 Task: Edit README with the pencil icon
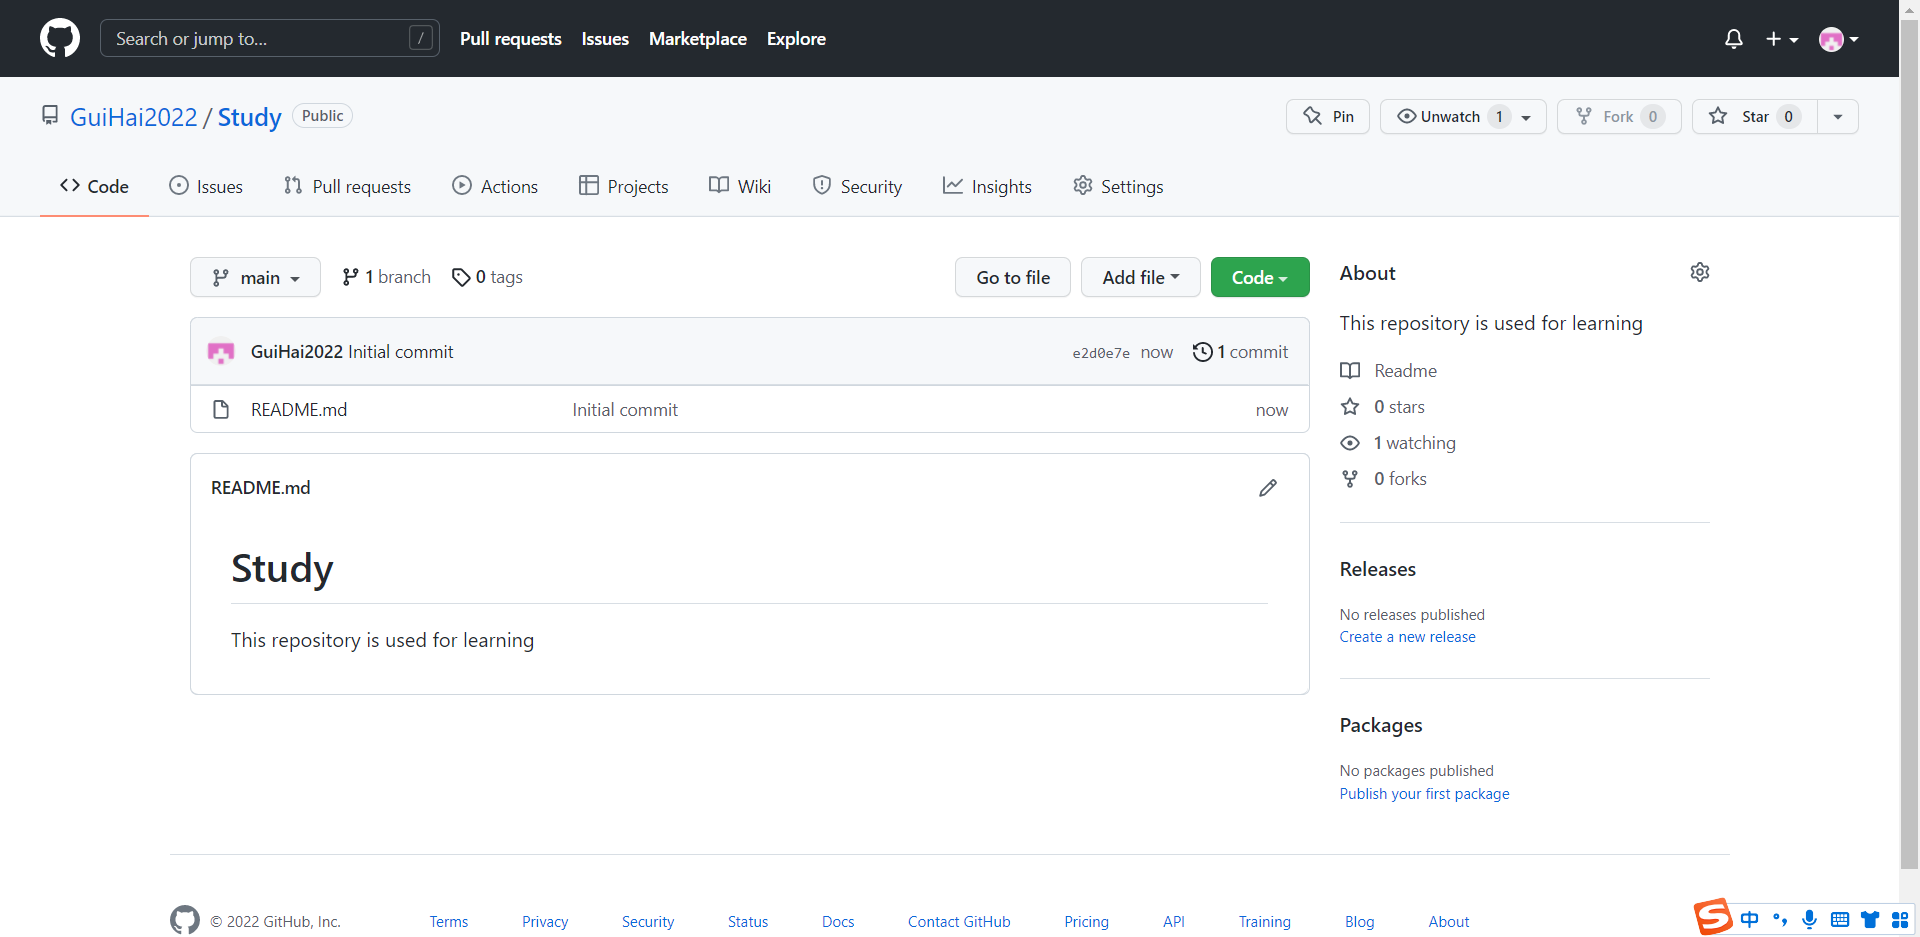pos(1268,488)
